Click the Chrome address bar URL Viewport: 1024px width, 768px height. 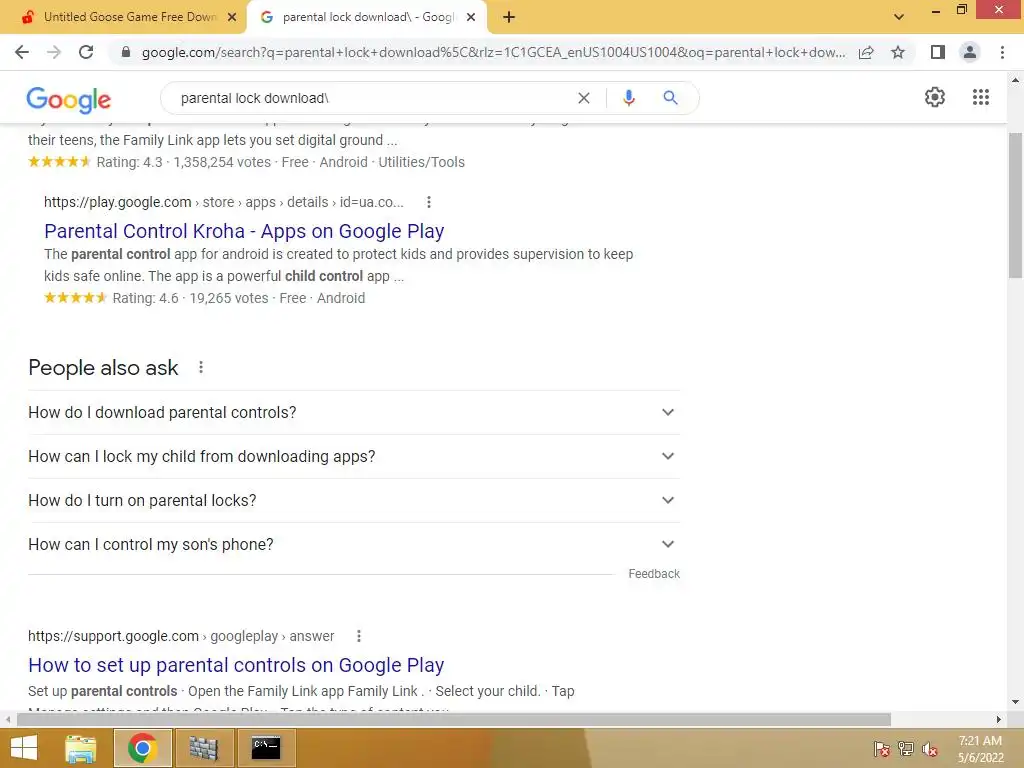click(493, 52)
